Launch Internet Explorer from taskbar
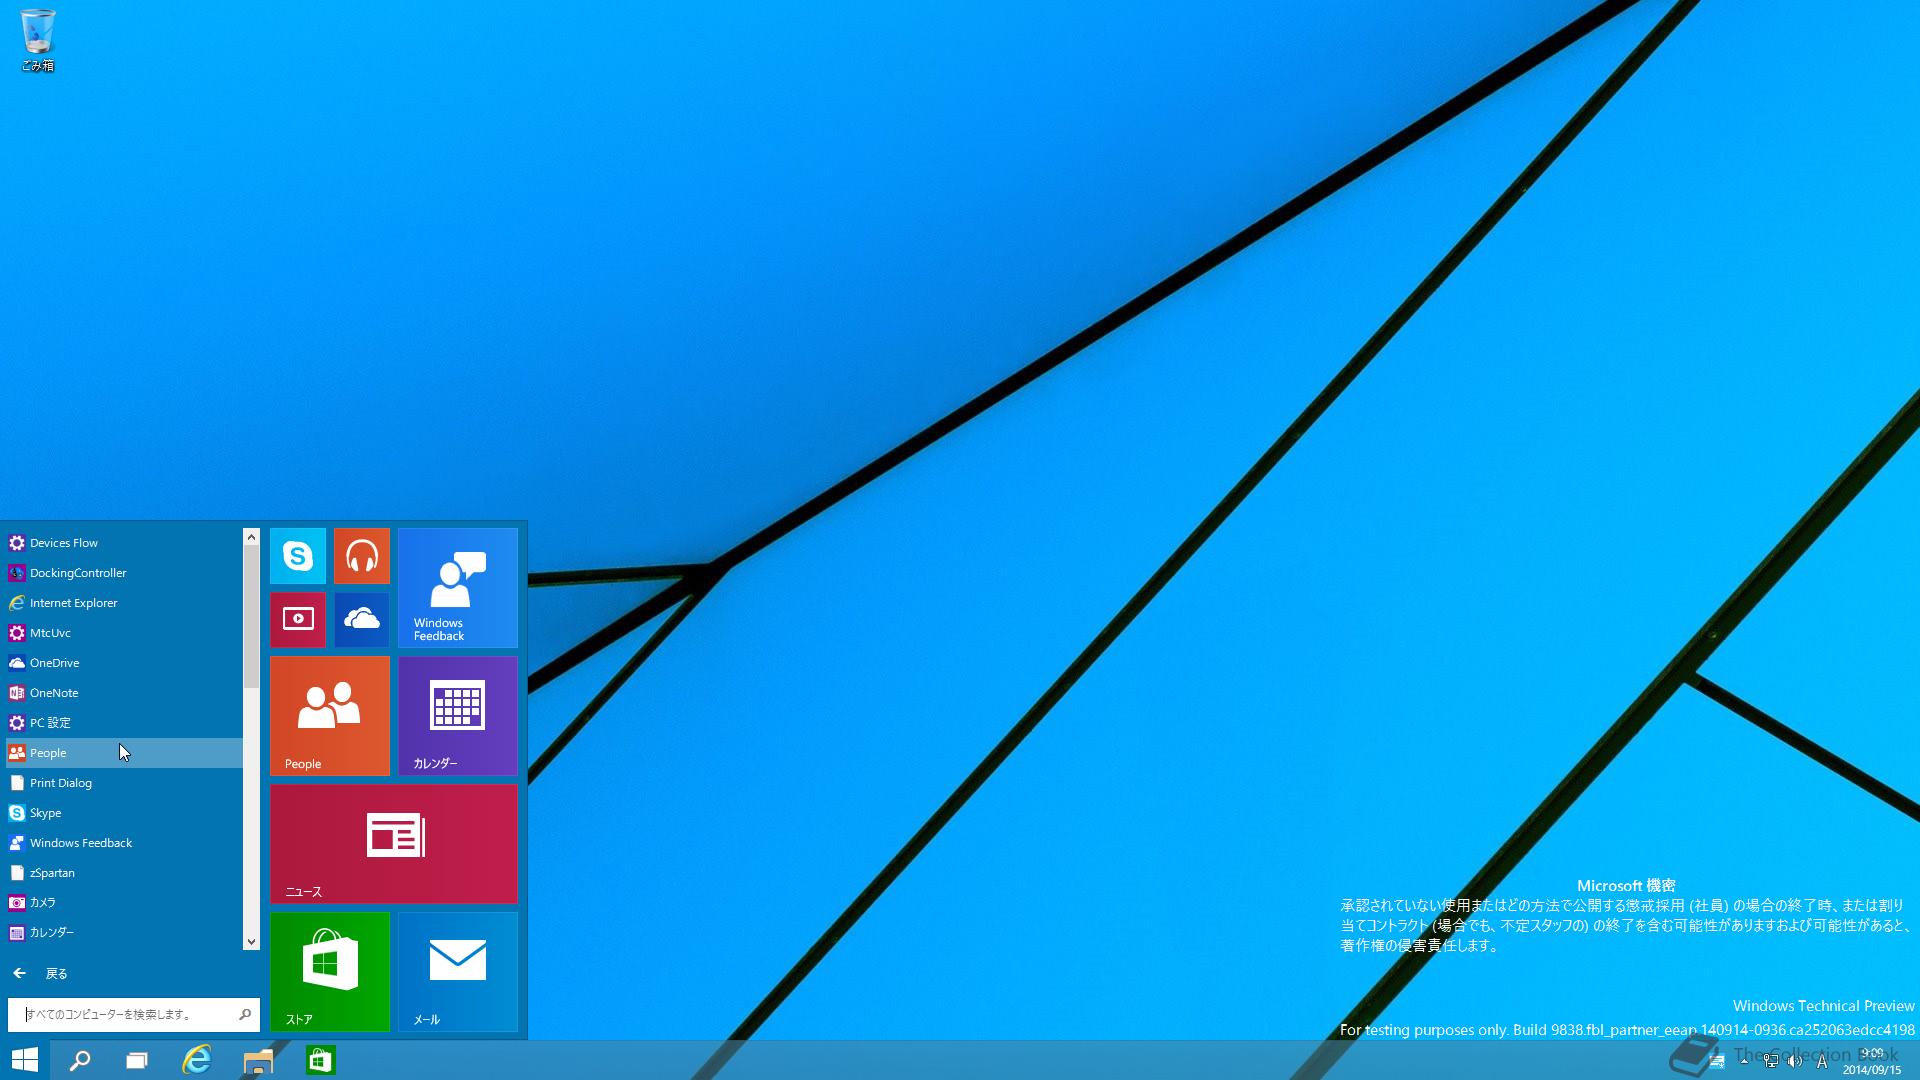The height and width of the screenshot is (1080, 1920). [x=197, y=1060]
